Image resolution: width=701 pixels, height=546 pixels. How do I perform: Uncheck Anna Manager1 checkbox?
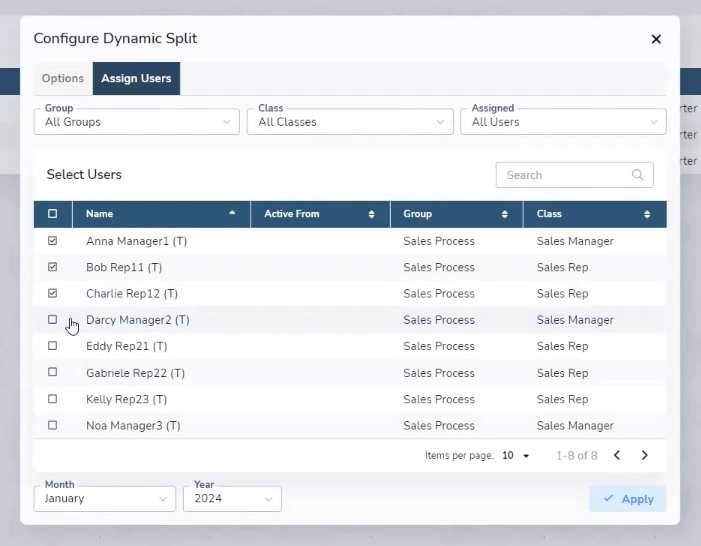(x=52, y=241)
